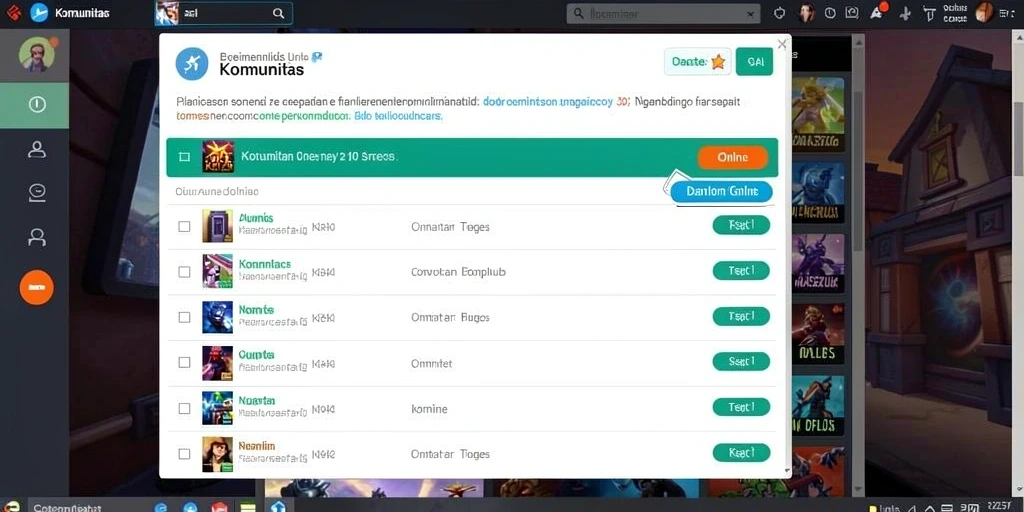Click the 'Corvotan Eomplub' text
This screenshot has width=1024, height=512.
point(458,272)
